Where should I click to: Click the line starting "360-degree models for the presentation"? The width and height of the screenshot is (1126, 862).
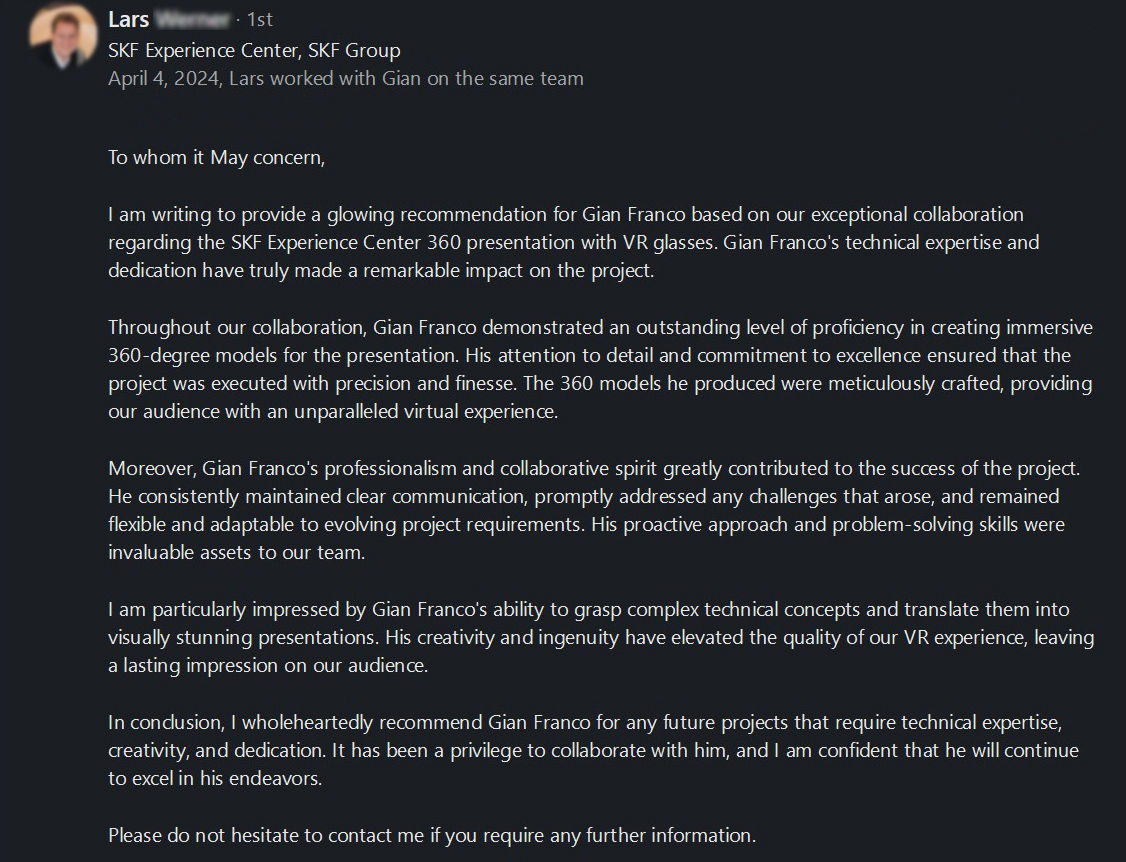click(x=590, y=356)
